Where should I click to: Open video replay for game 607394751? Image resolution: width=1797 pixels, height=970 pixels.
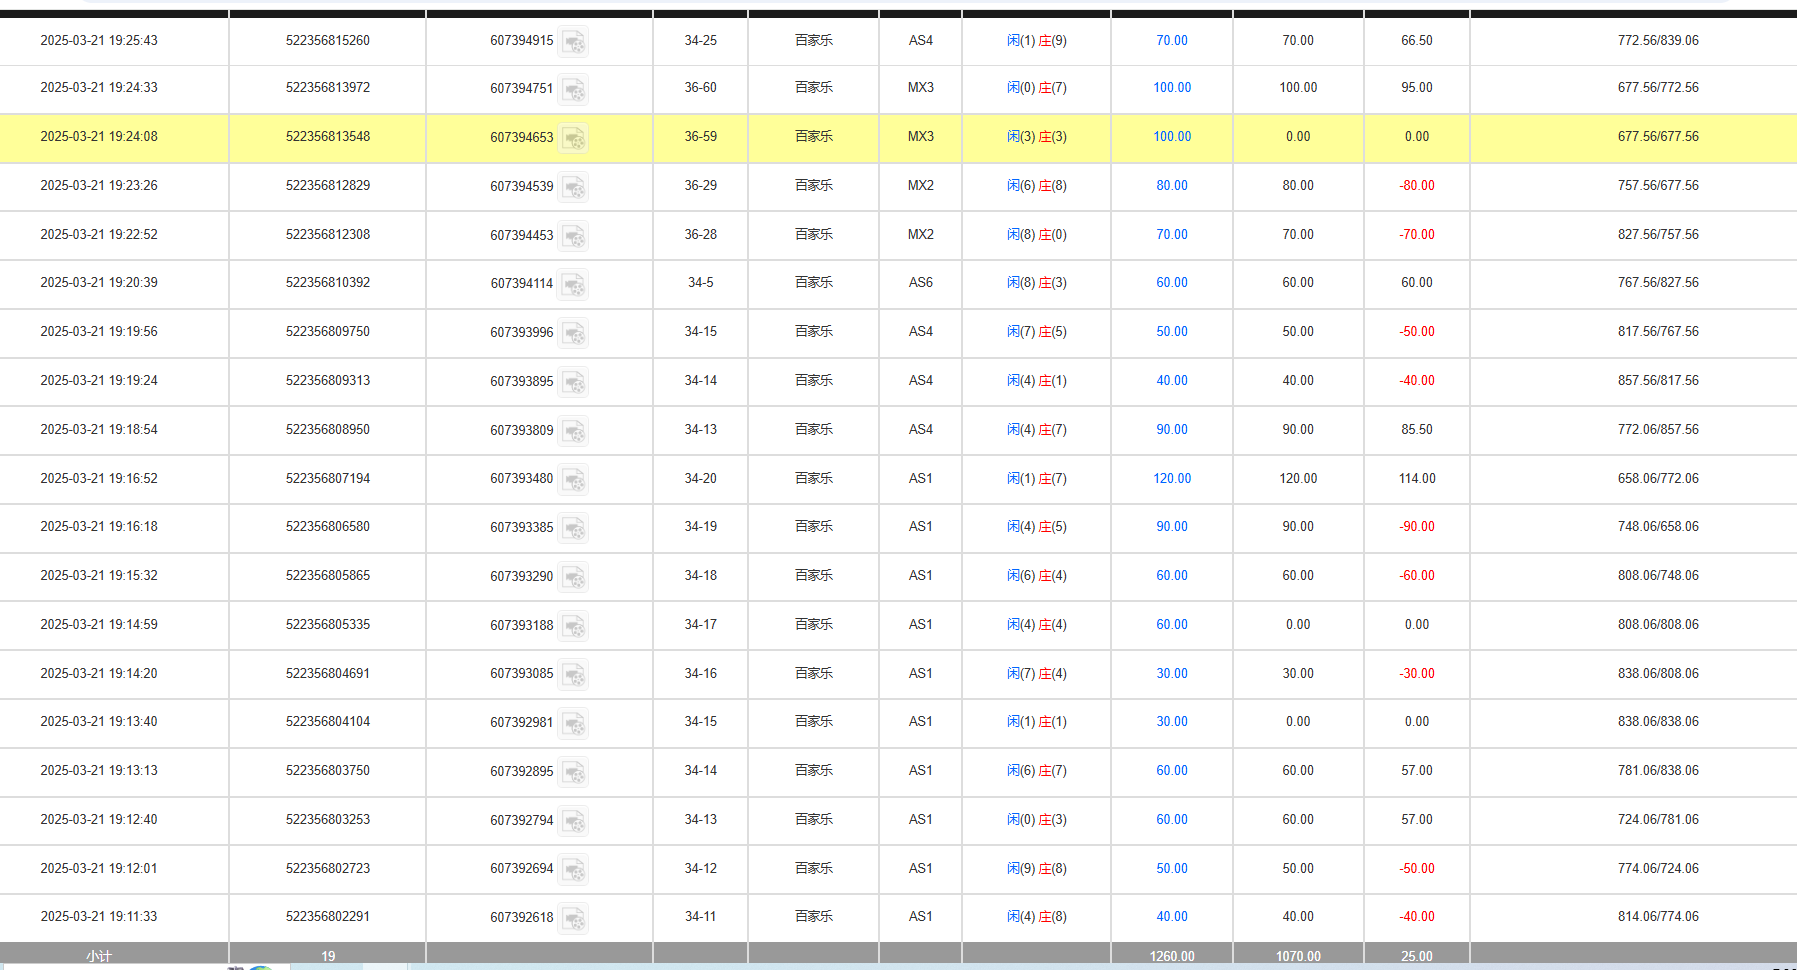573,90
